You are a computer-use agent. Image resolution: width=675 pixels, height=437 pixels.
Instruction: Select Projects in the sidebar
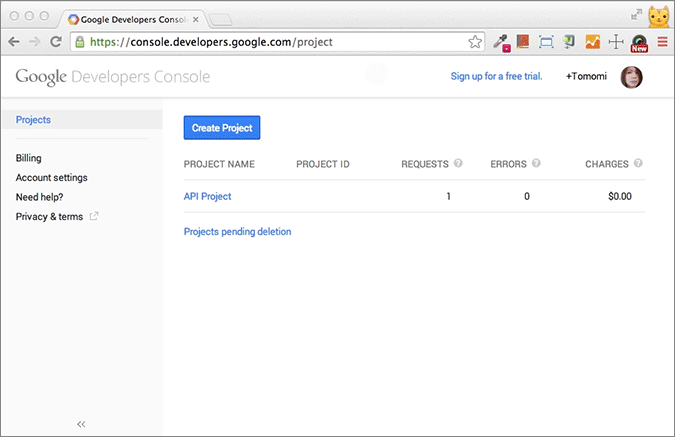point(34,120)
